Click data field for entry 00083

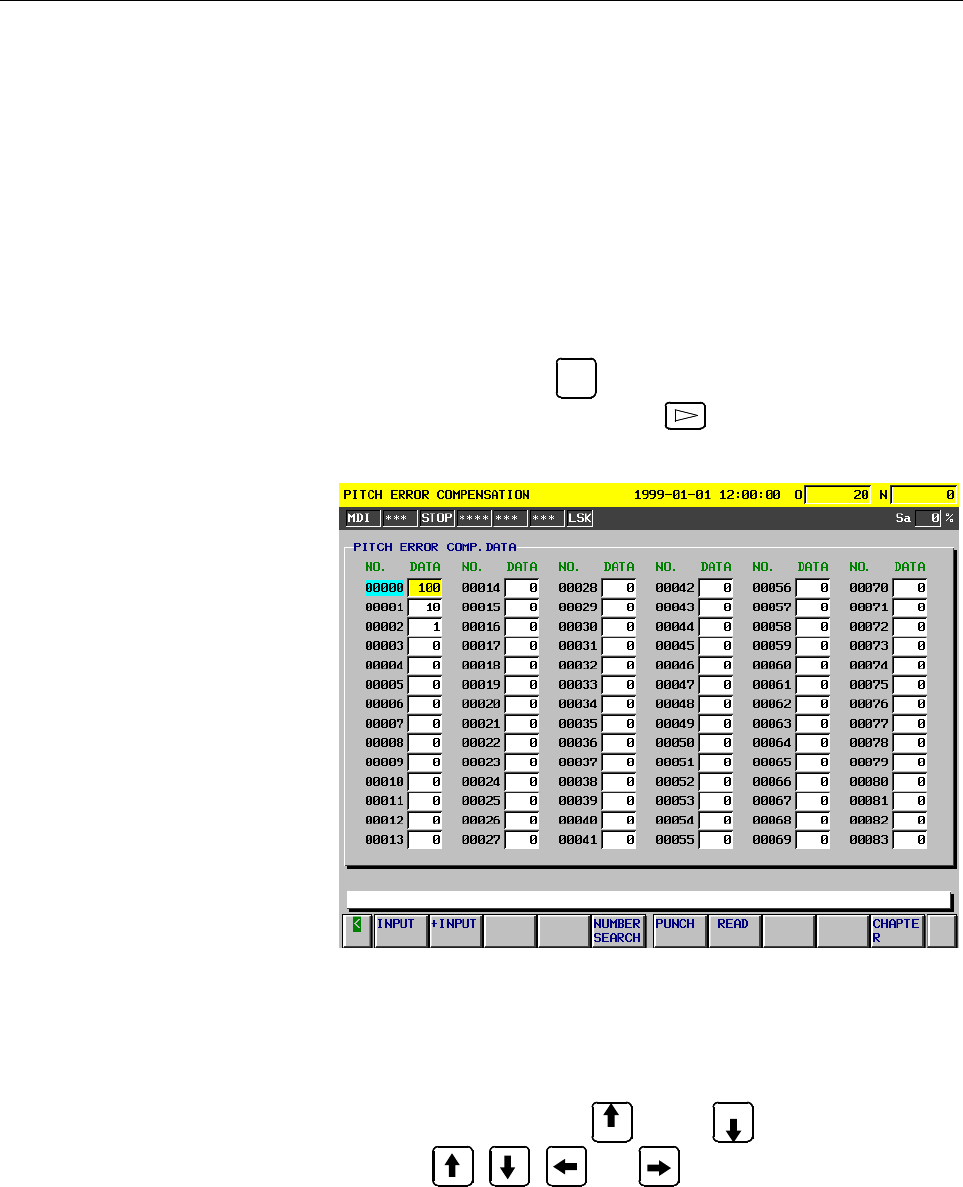(910, 840)
